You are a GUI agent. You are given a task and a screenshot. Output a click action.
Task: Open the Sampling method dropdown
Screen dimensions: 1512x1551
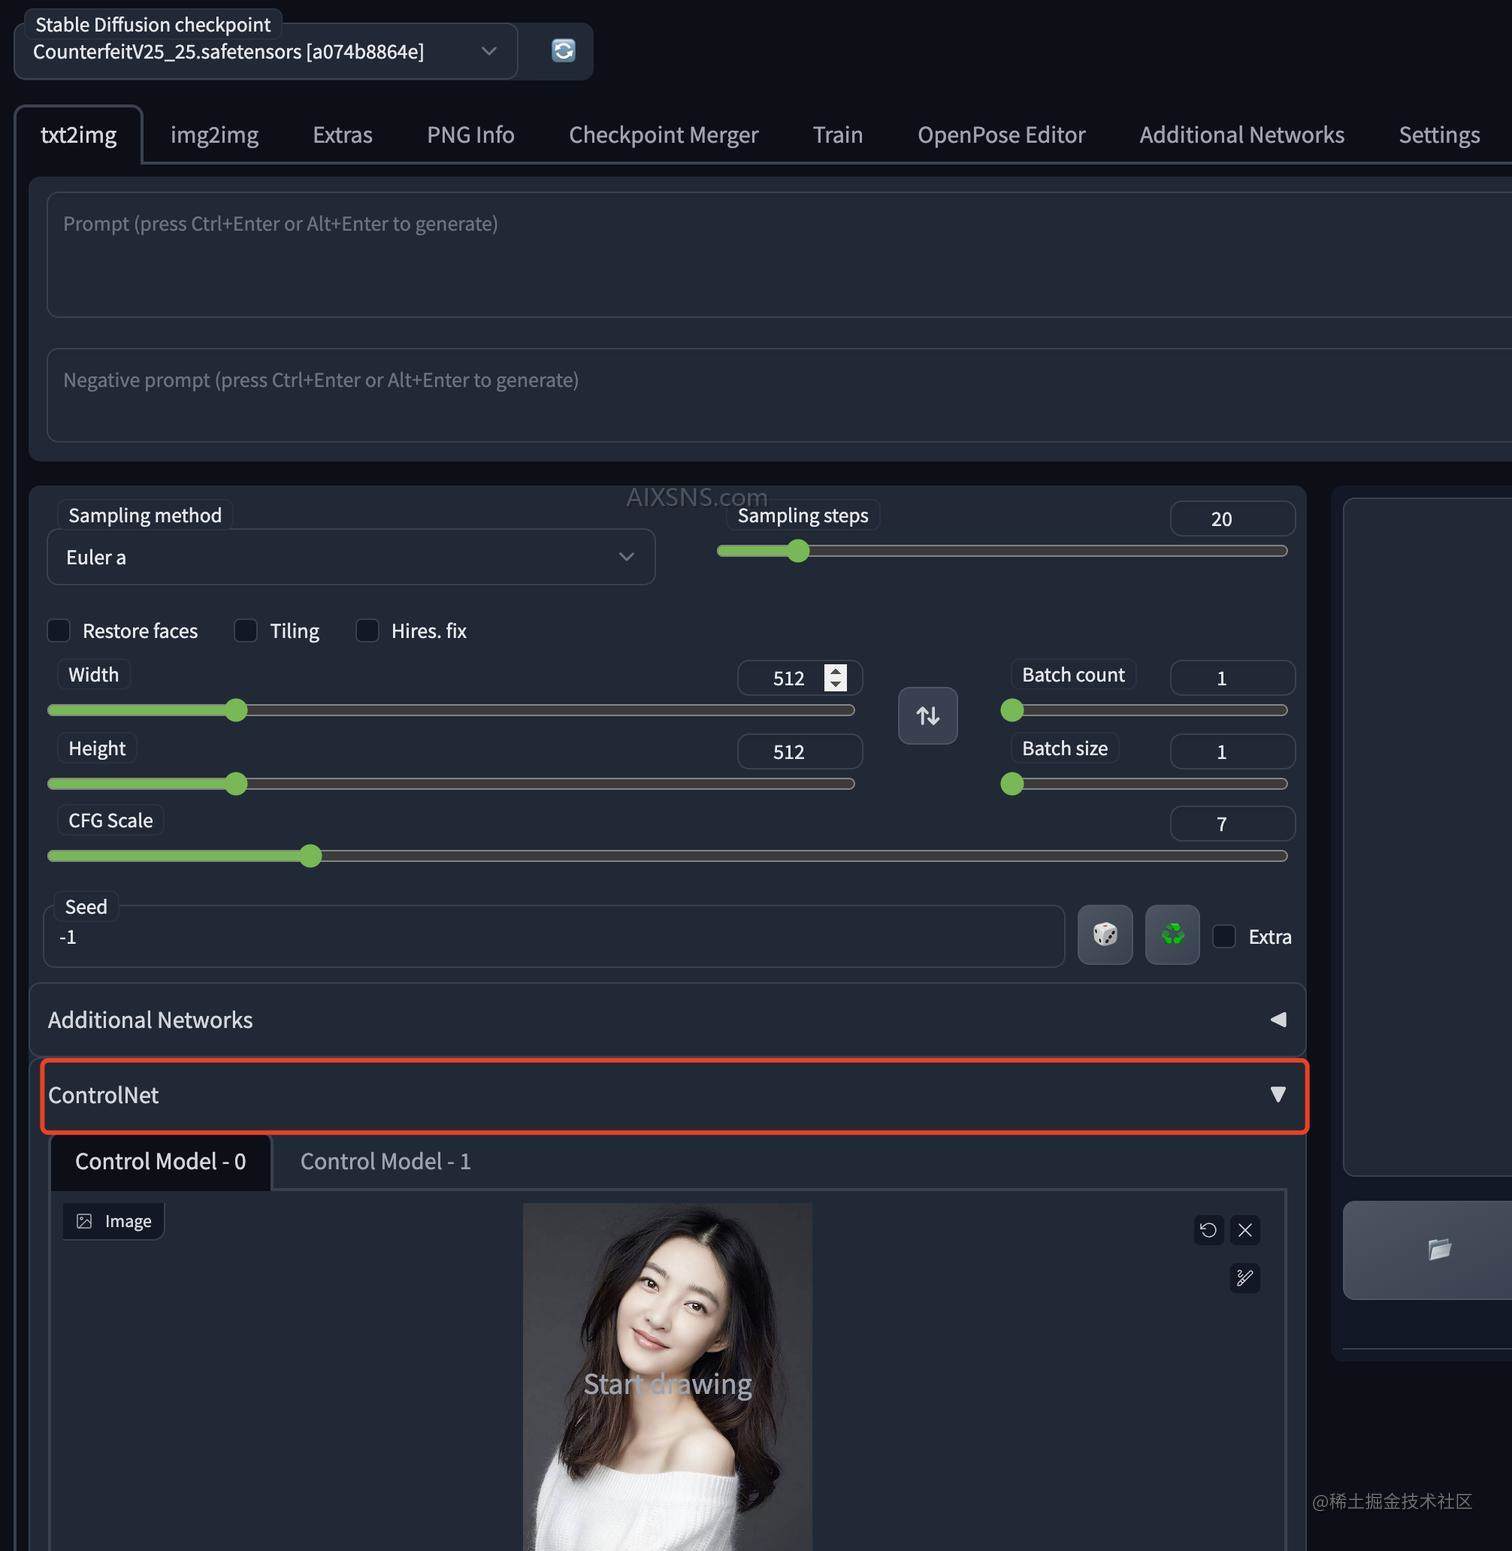pos(350,557)
